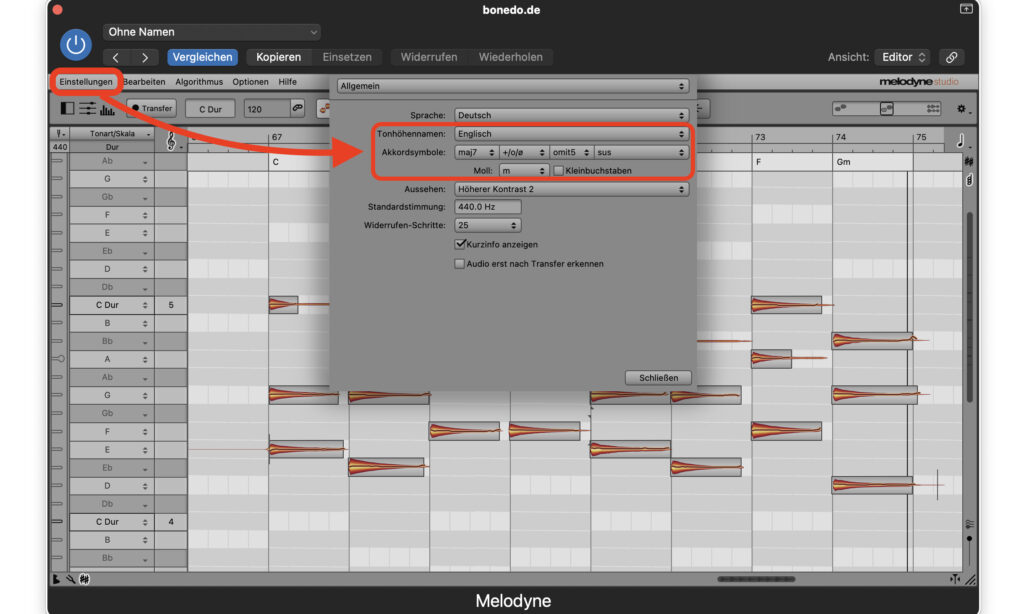Screen dimensions: 1024x614
Task: Open the omit5 chord symbol dropdown
Action: 571,152
